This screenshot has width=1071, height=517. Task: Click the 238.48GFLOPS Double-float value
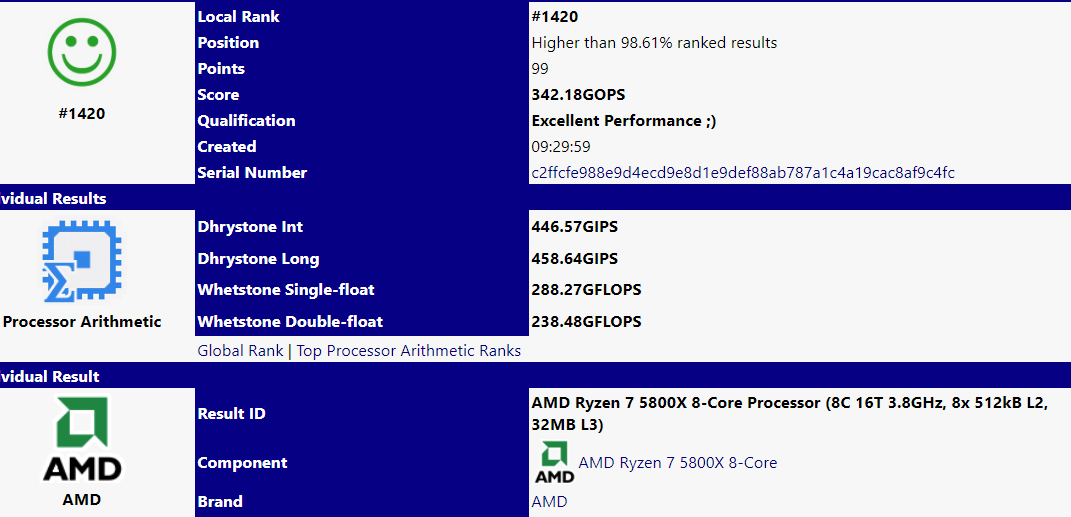point(586,322)
